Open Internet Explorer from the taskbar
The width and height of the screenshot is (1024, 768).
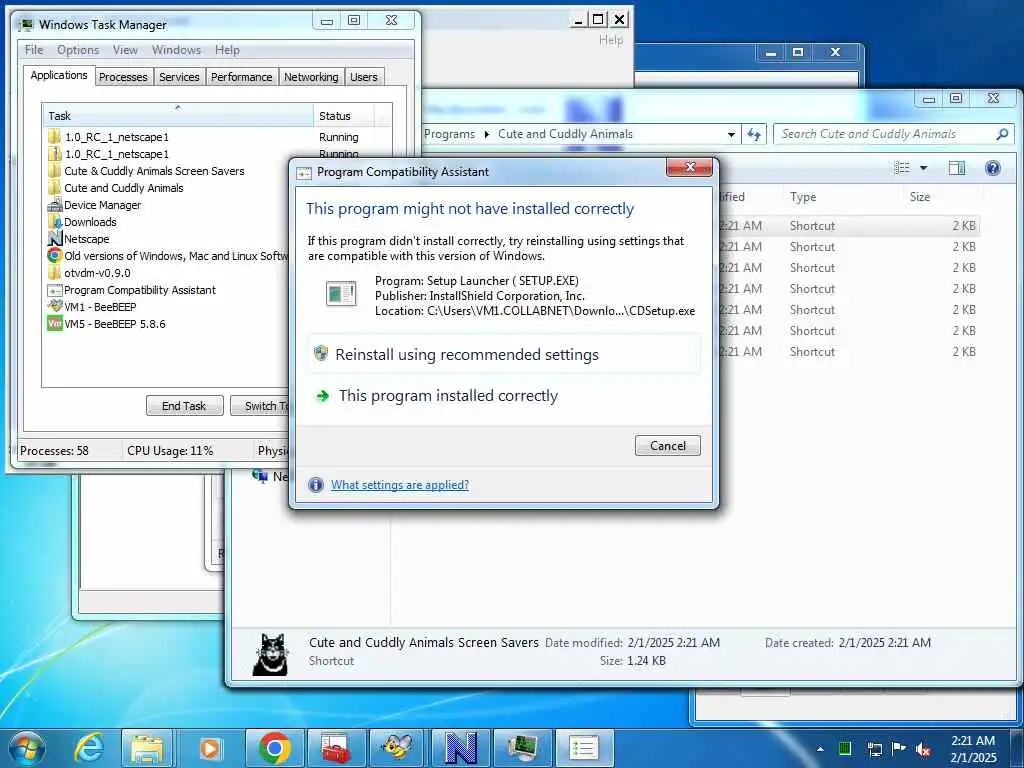point(89,748)
